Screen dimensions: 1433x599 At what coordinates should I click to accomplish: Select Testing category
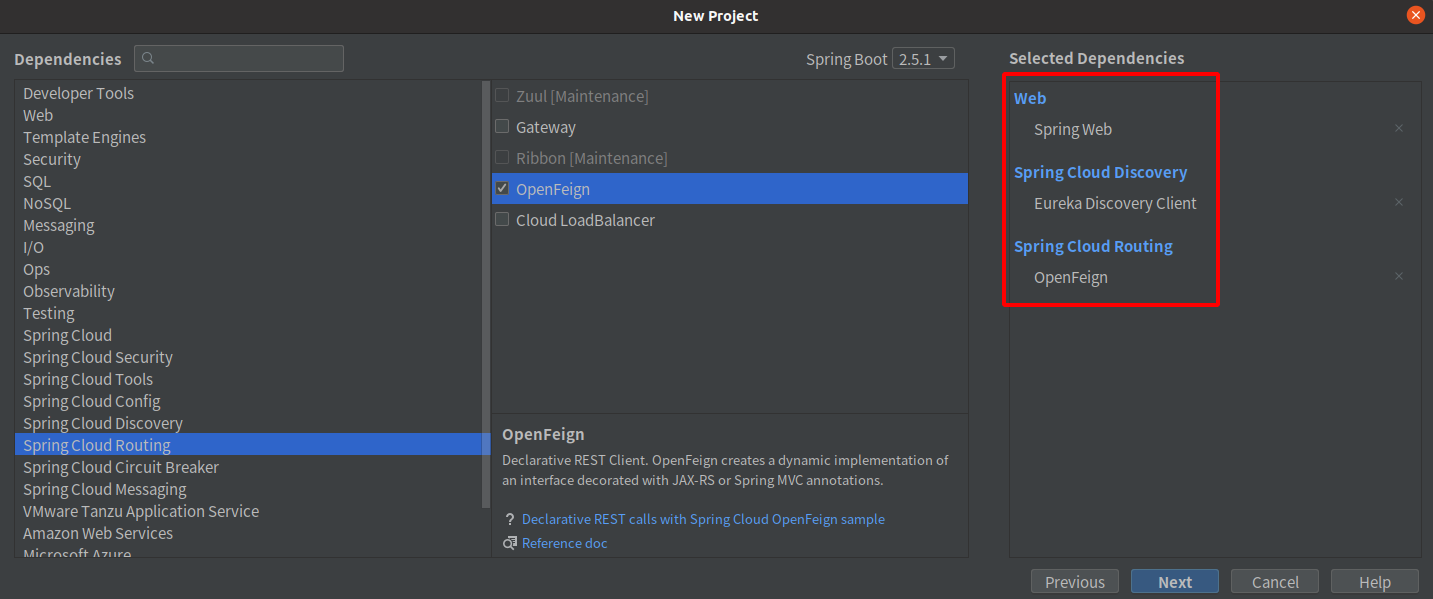pyautogui.click(x=248, y=313)
